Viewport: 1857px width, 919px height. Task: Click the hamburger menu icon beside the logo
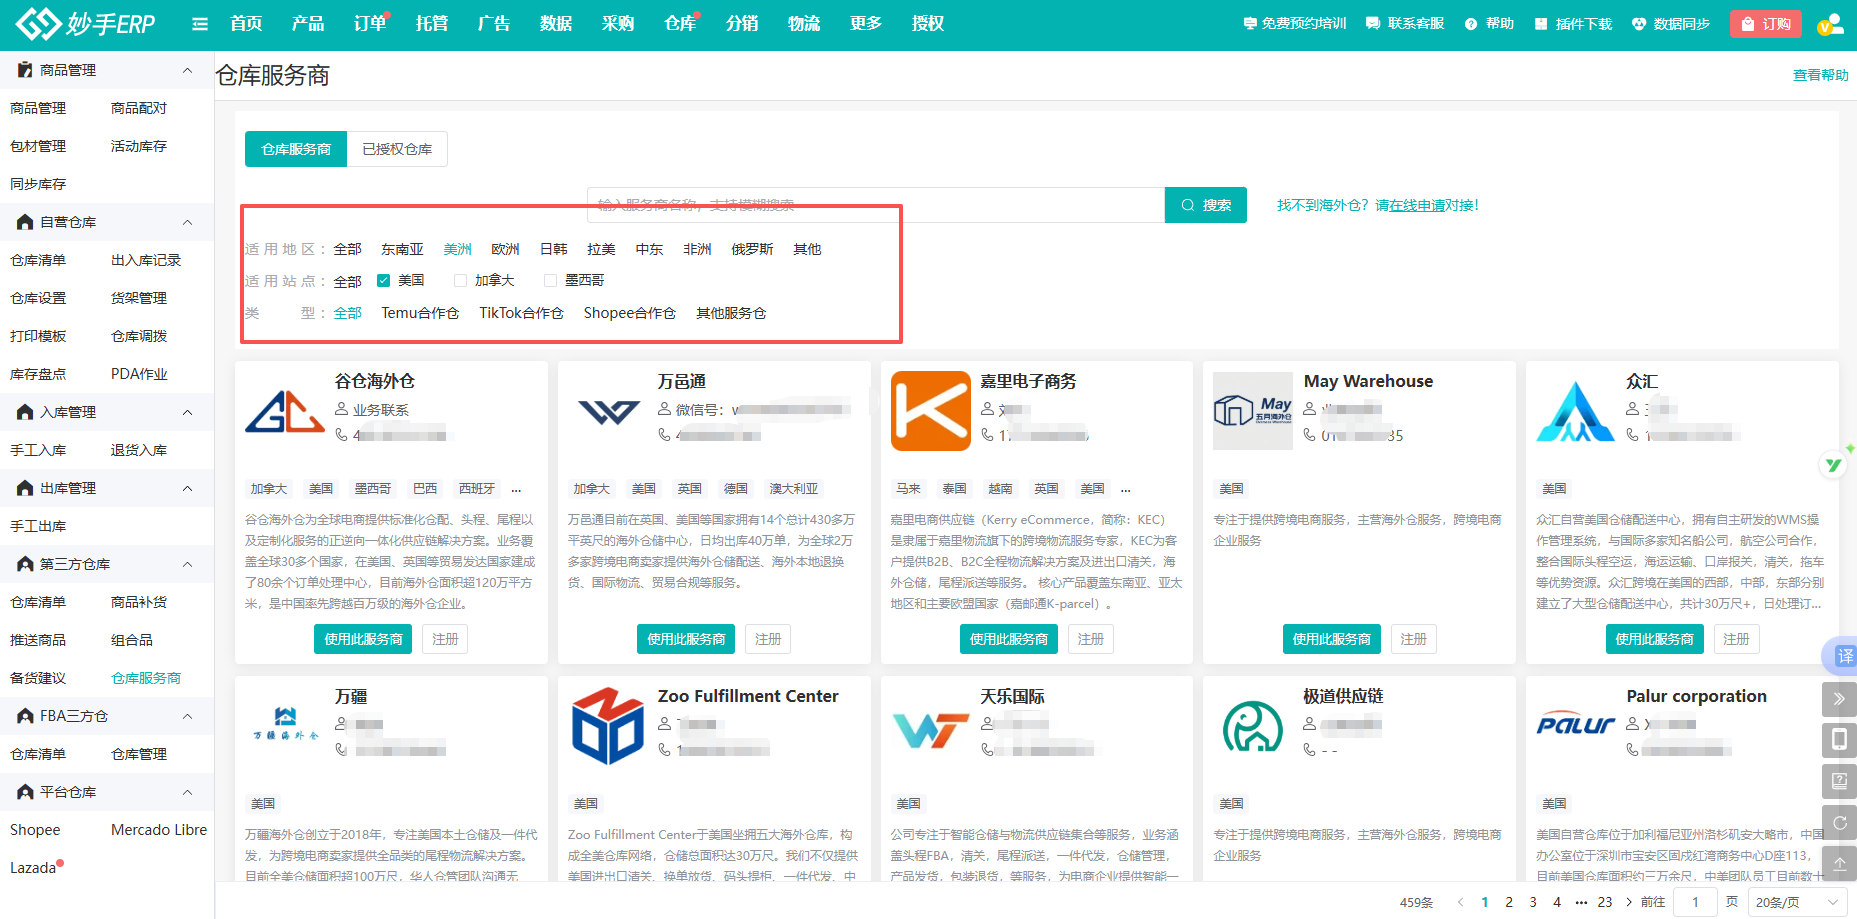pos(200,24)
